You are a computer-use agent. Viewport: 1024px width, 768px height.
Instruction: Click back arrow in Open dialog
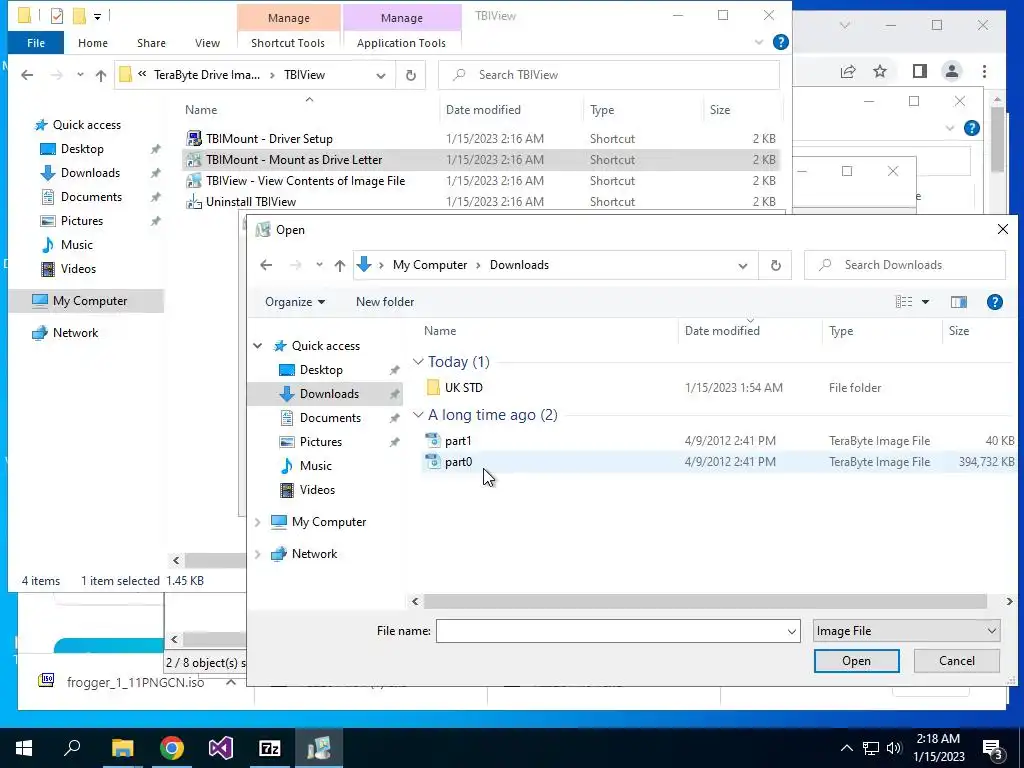266,265
